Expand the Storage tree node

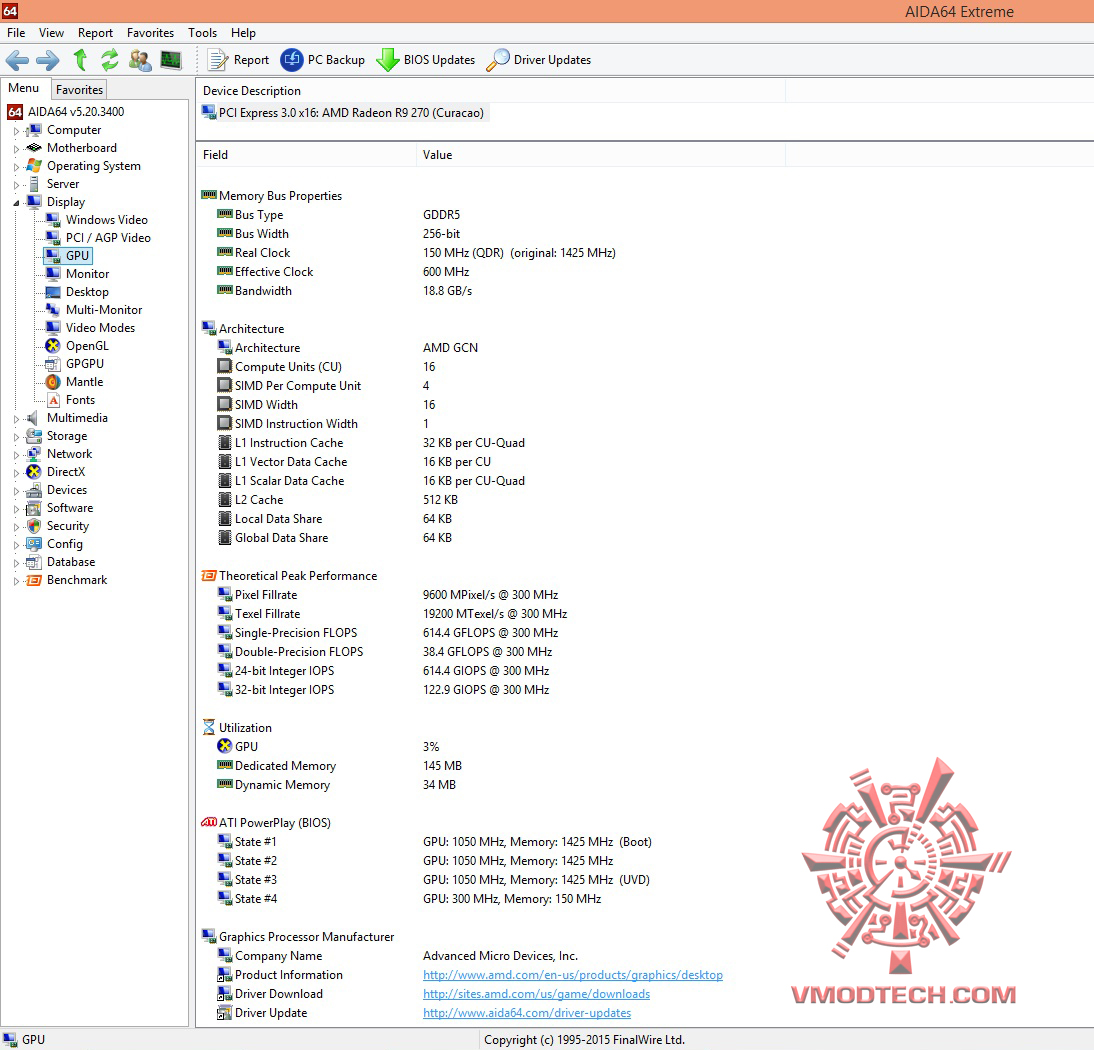point(16,437)
